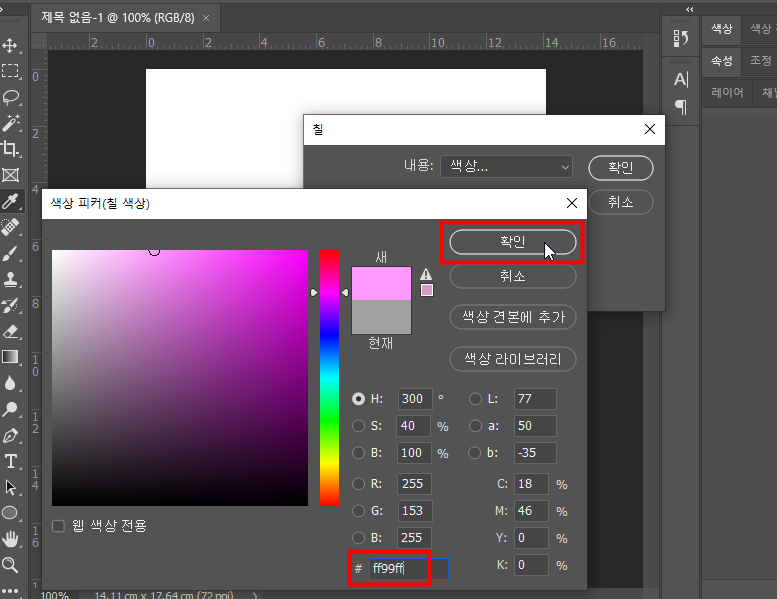
Task: Pick the Magic Wand tool
Action: point(11,123)
